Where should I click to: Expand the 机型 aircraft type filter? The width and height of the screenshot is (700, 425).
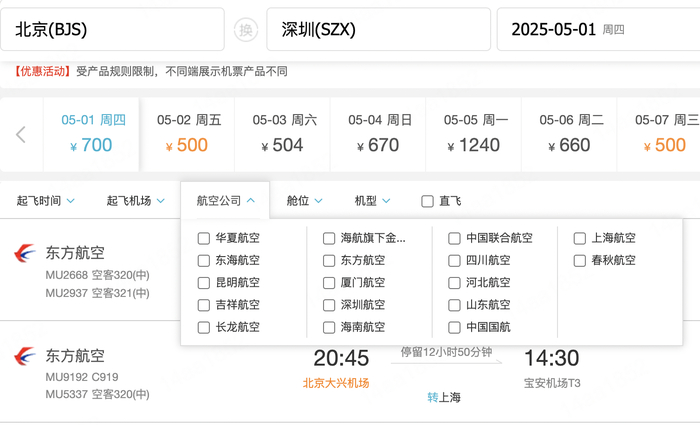(x=372, y=201)
